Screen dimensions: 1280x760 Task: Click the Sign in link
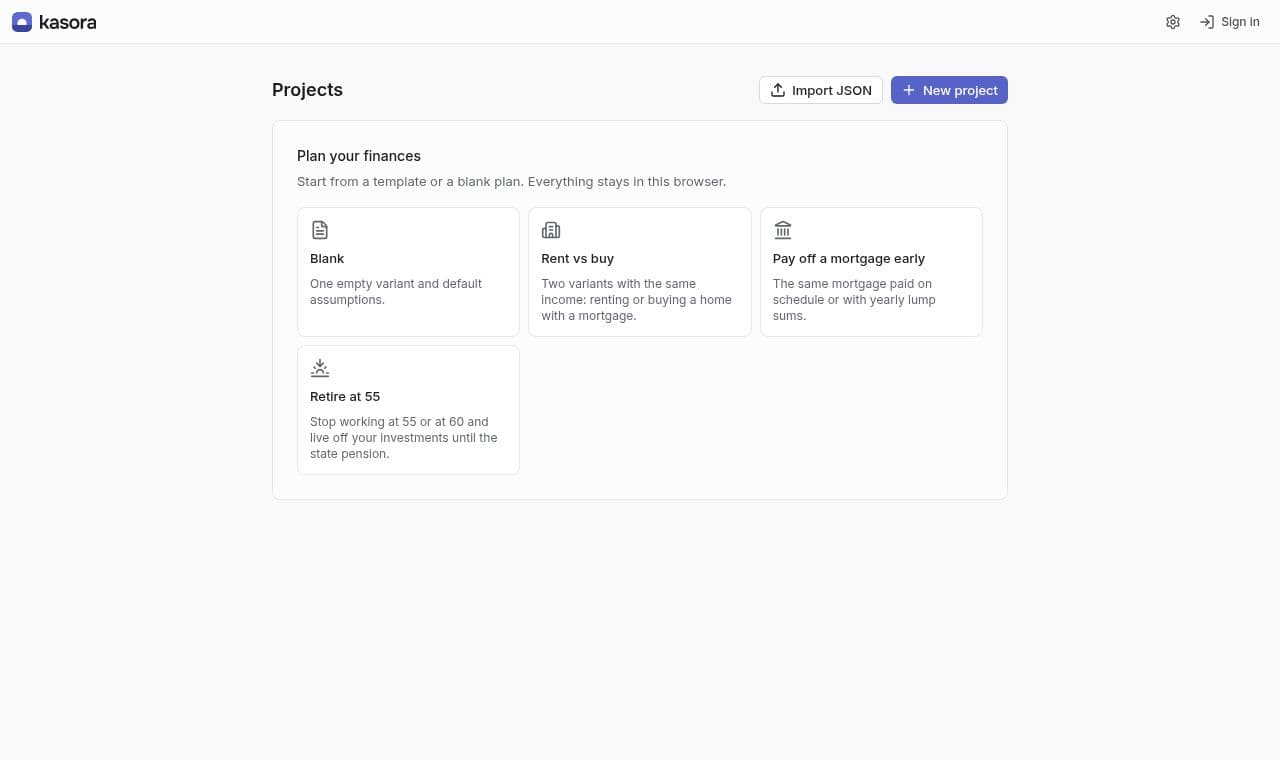1230,22
